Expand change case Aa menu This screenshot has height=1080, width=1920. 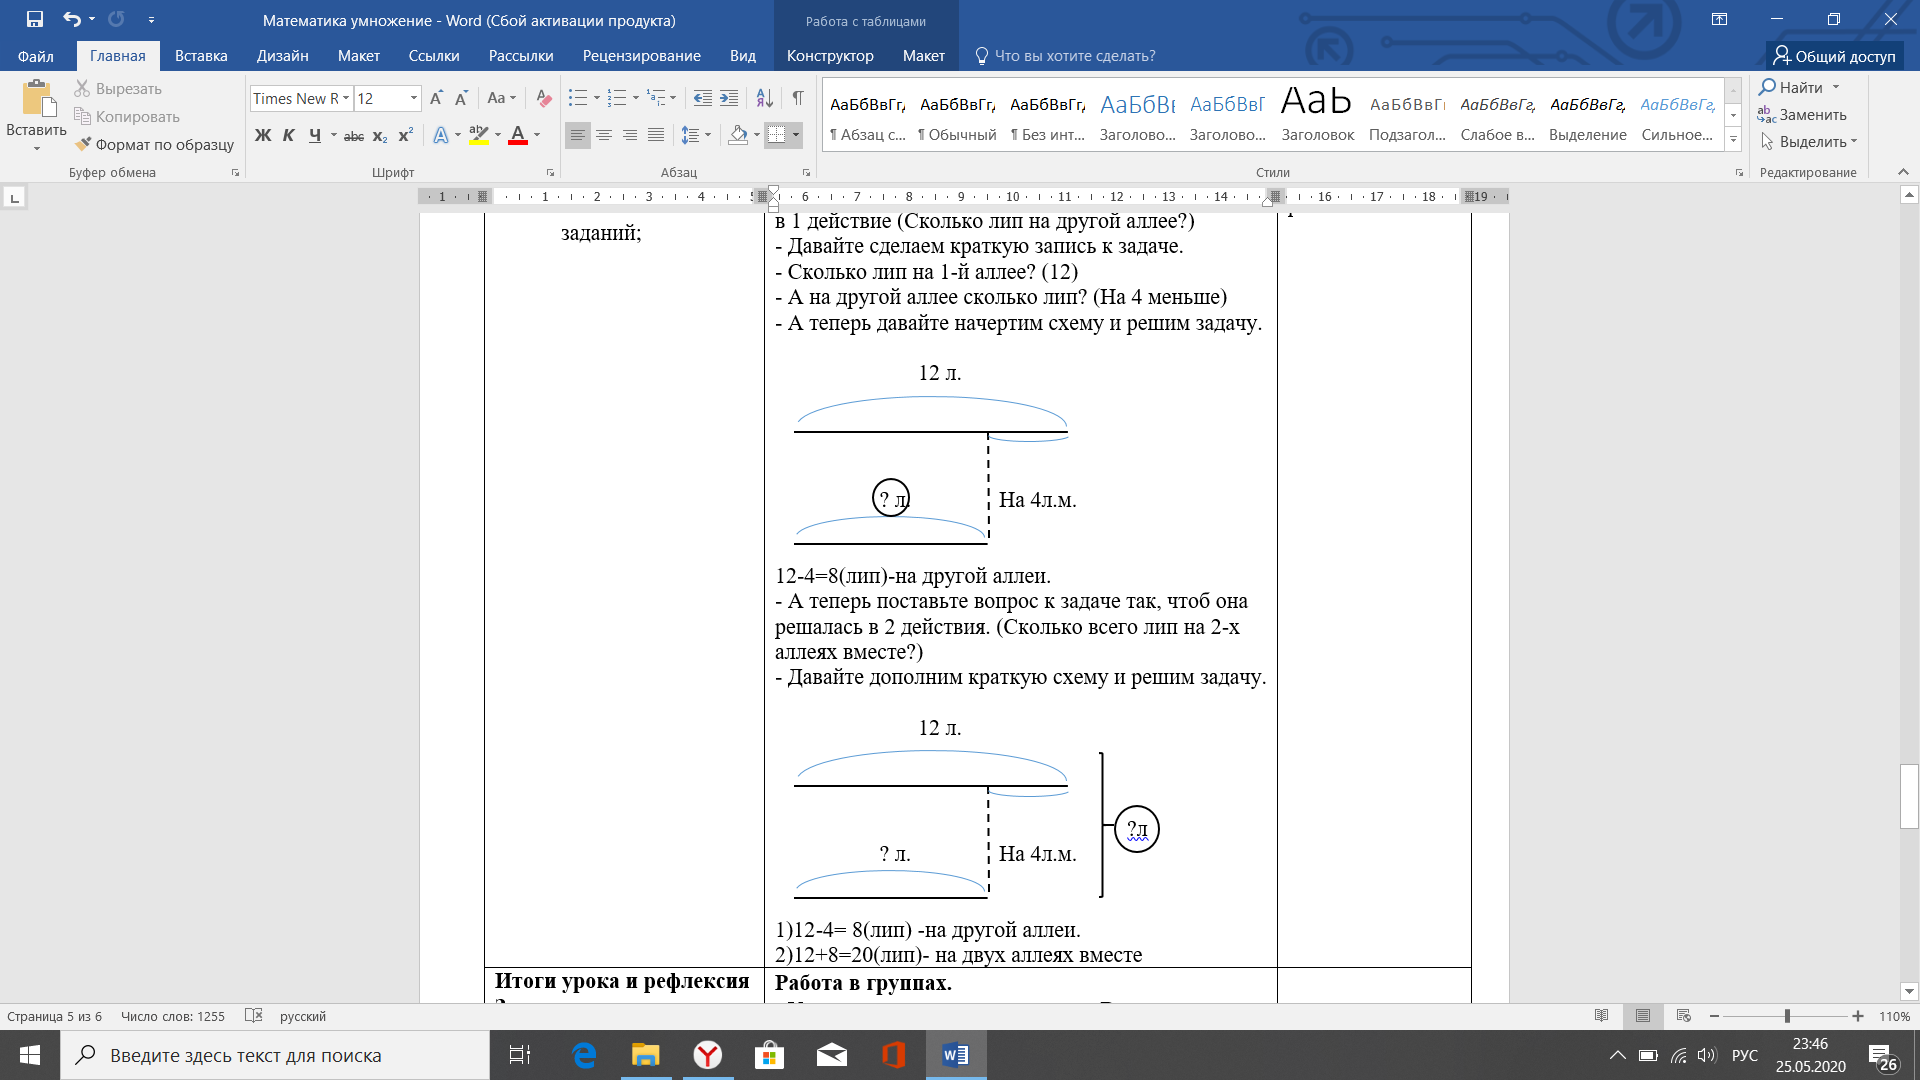pyautogui.click(x=501, y=98)
